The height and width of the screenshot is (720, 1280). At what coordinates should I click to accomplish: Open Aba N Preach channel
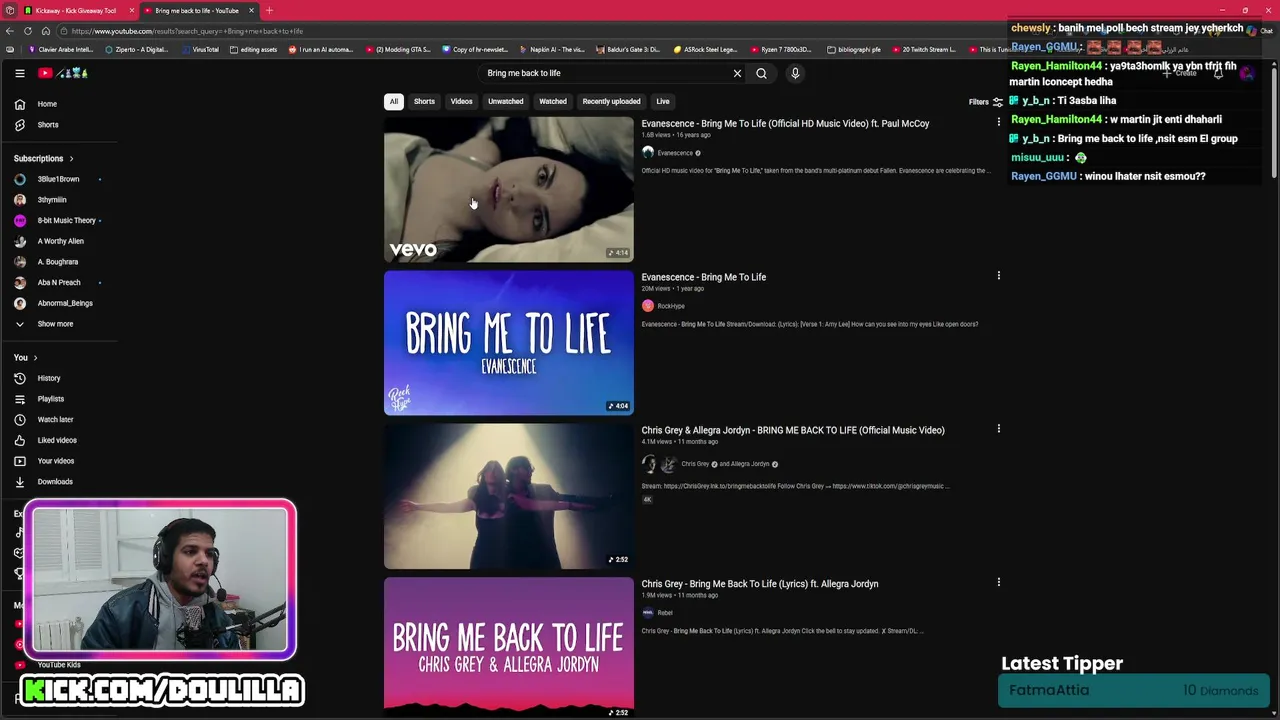point(60,282)
